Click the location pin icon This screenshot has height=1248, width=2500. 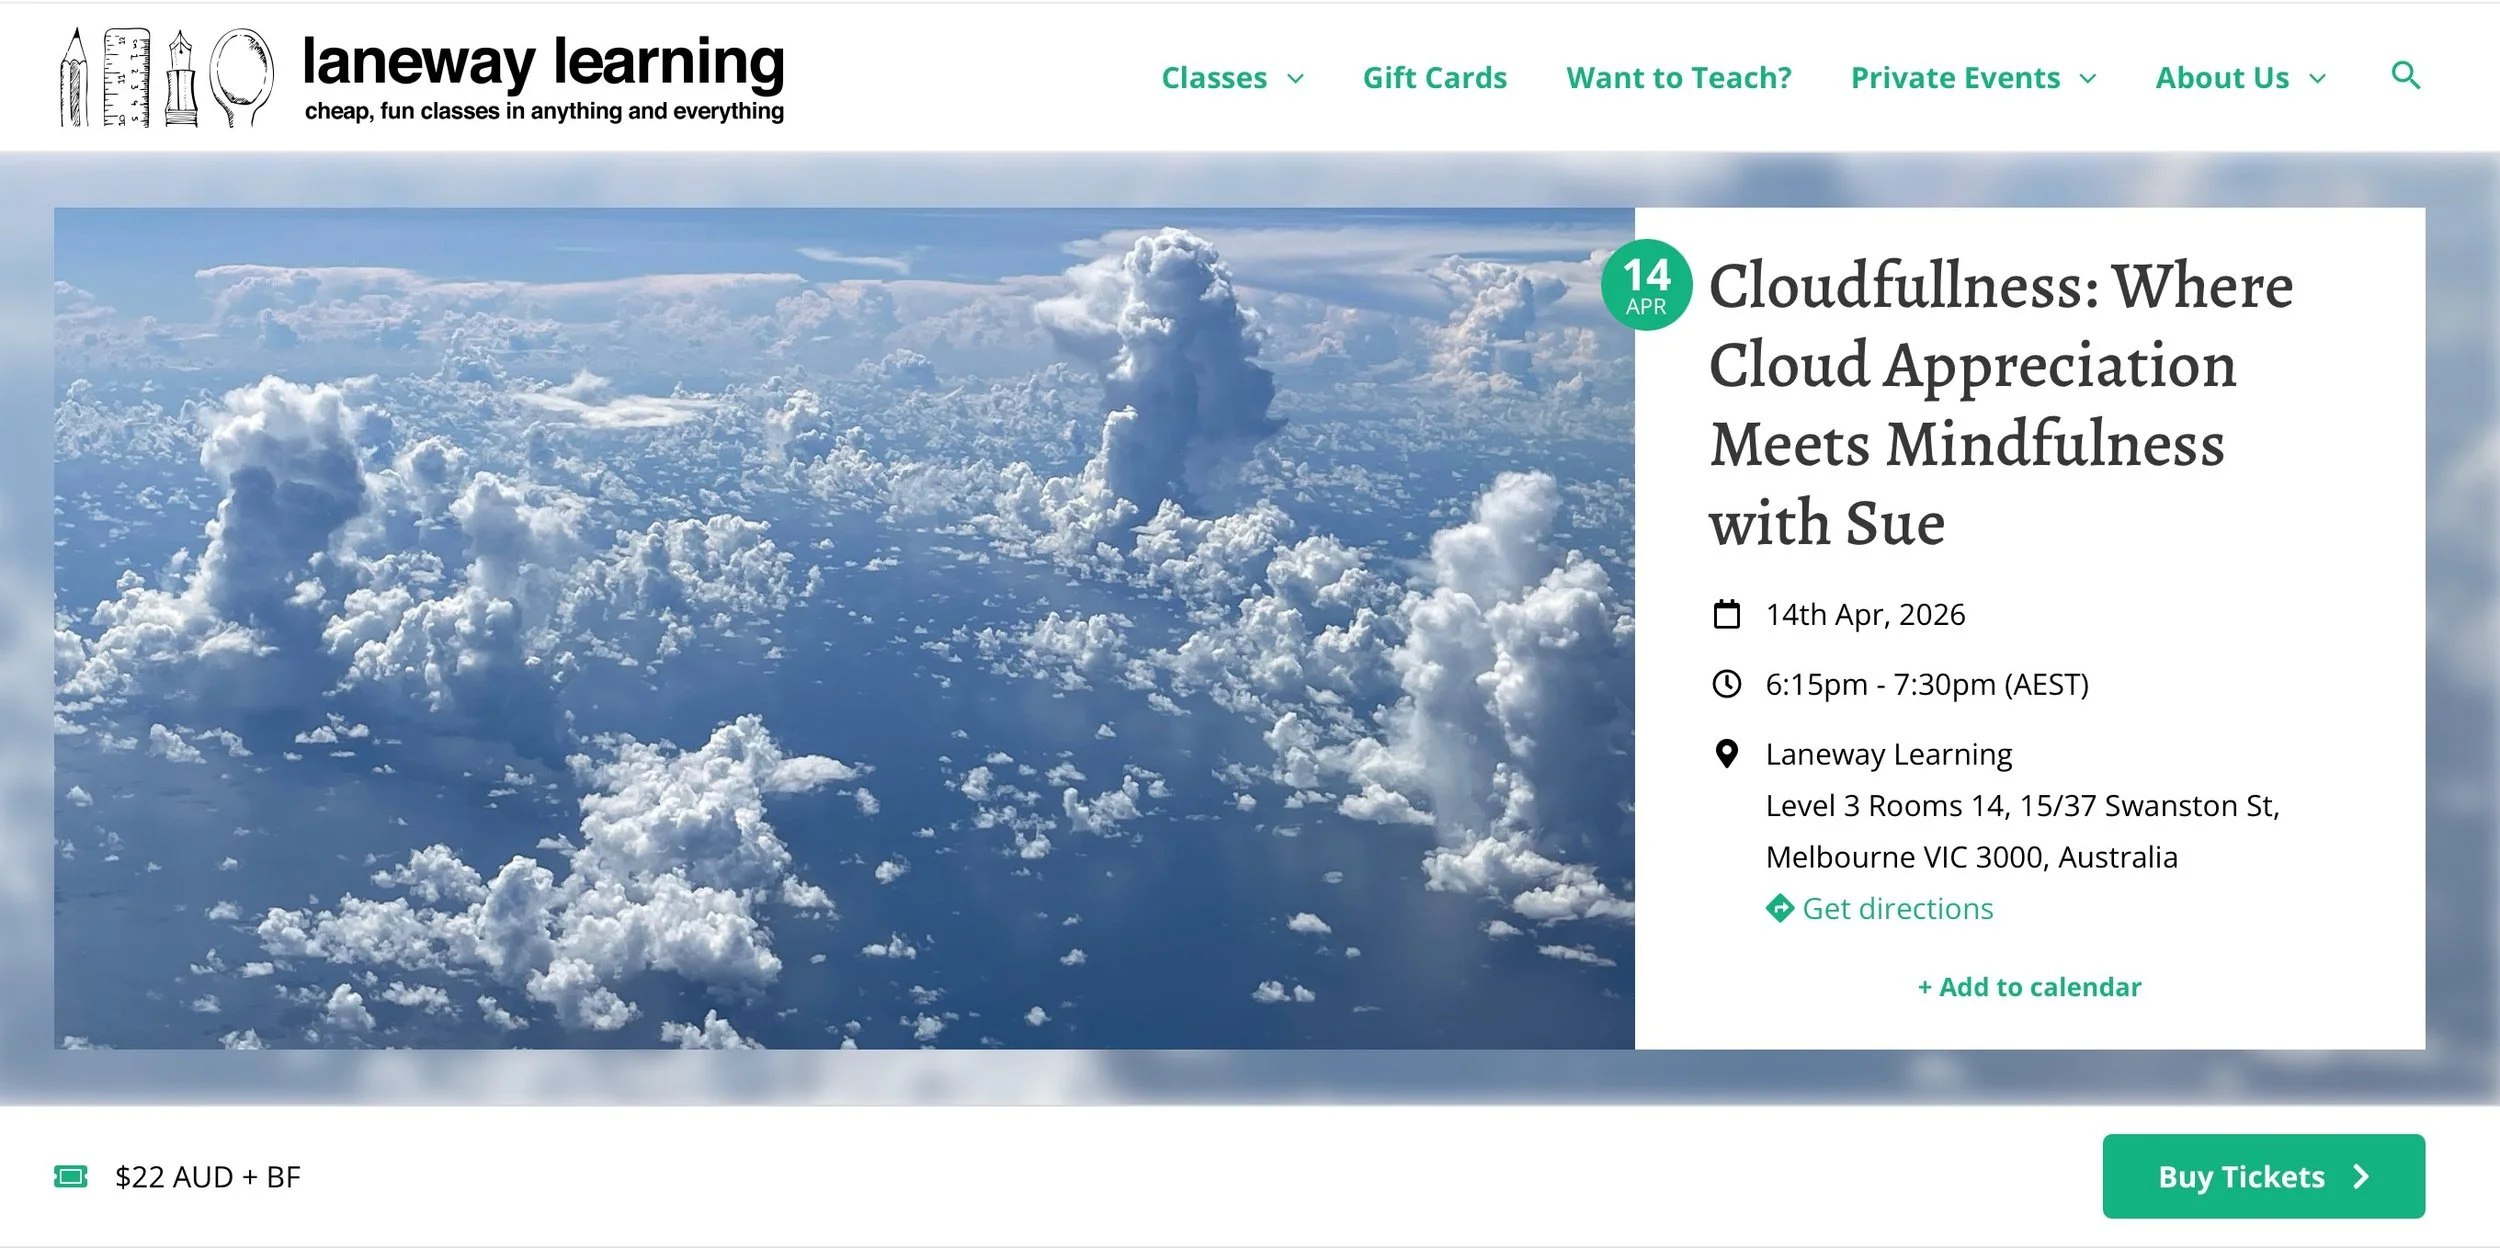pyautogui.click(x=1726, y=754)
